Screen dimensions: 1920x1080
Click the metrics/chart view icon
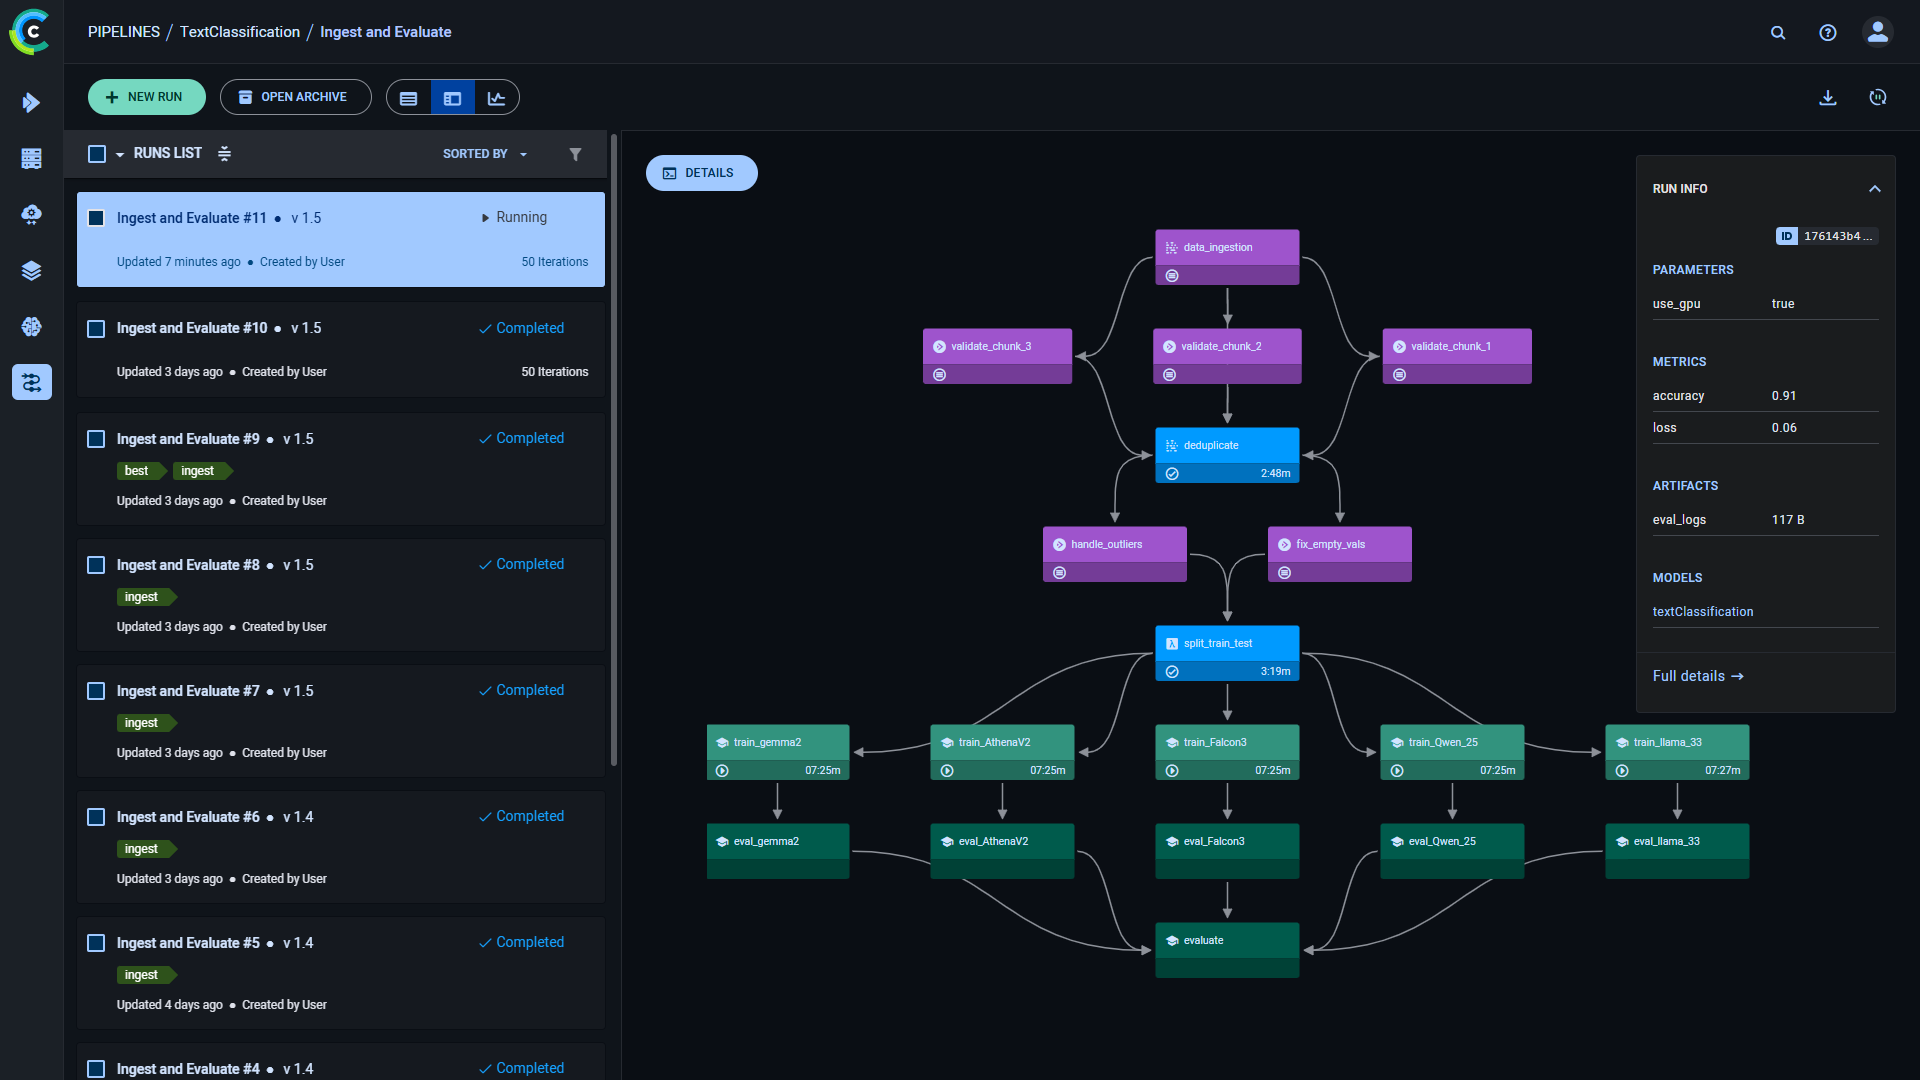click(496, 98)
